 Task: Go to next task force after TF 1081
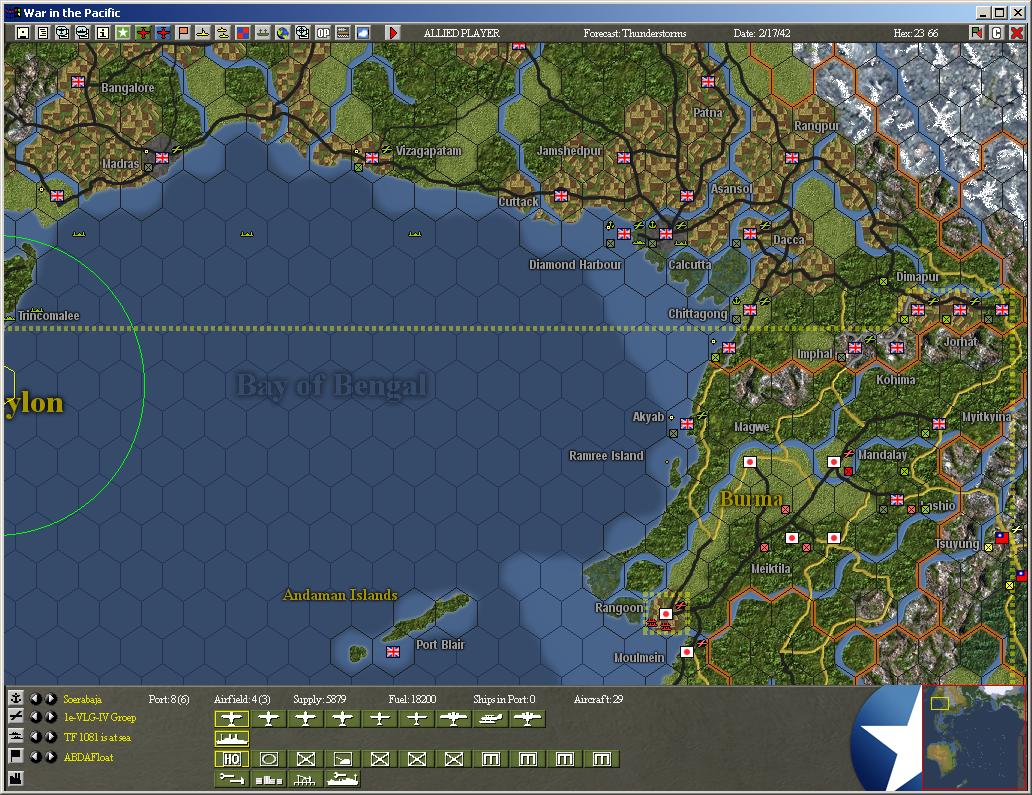(x=49, y=737)
